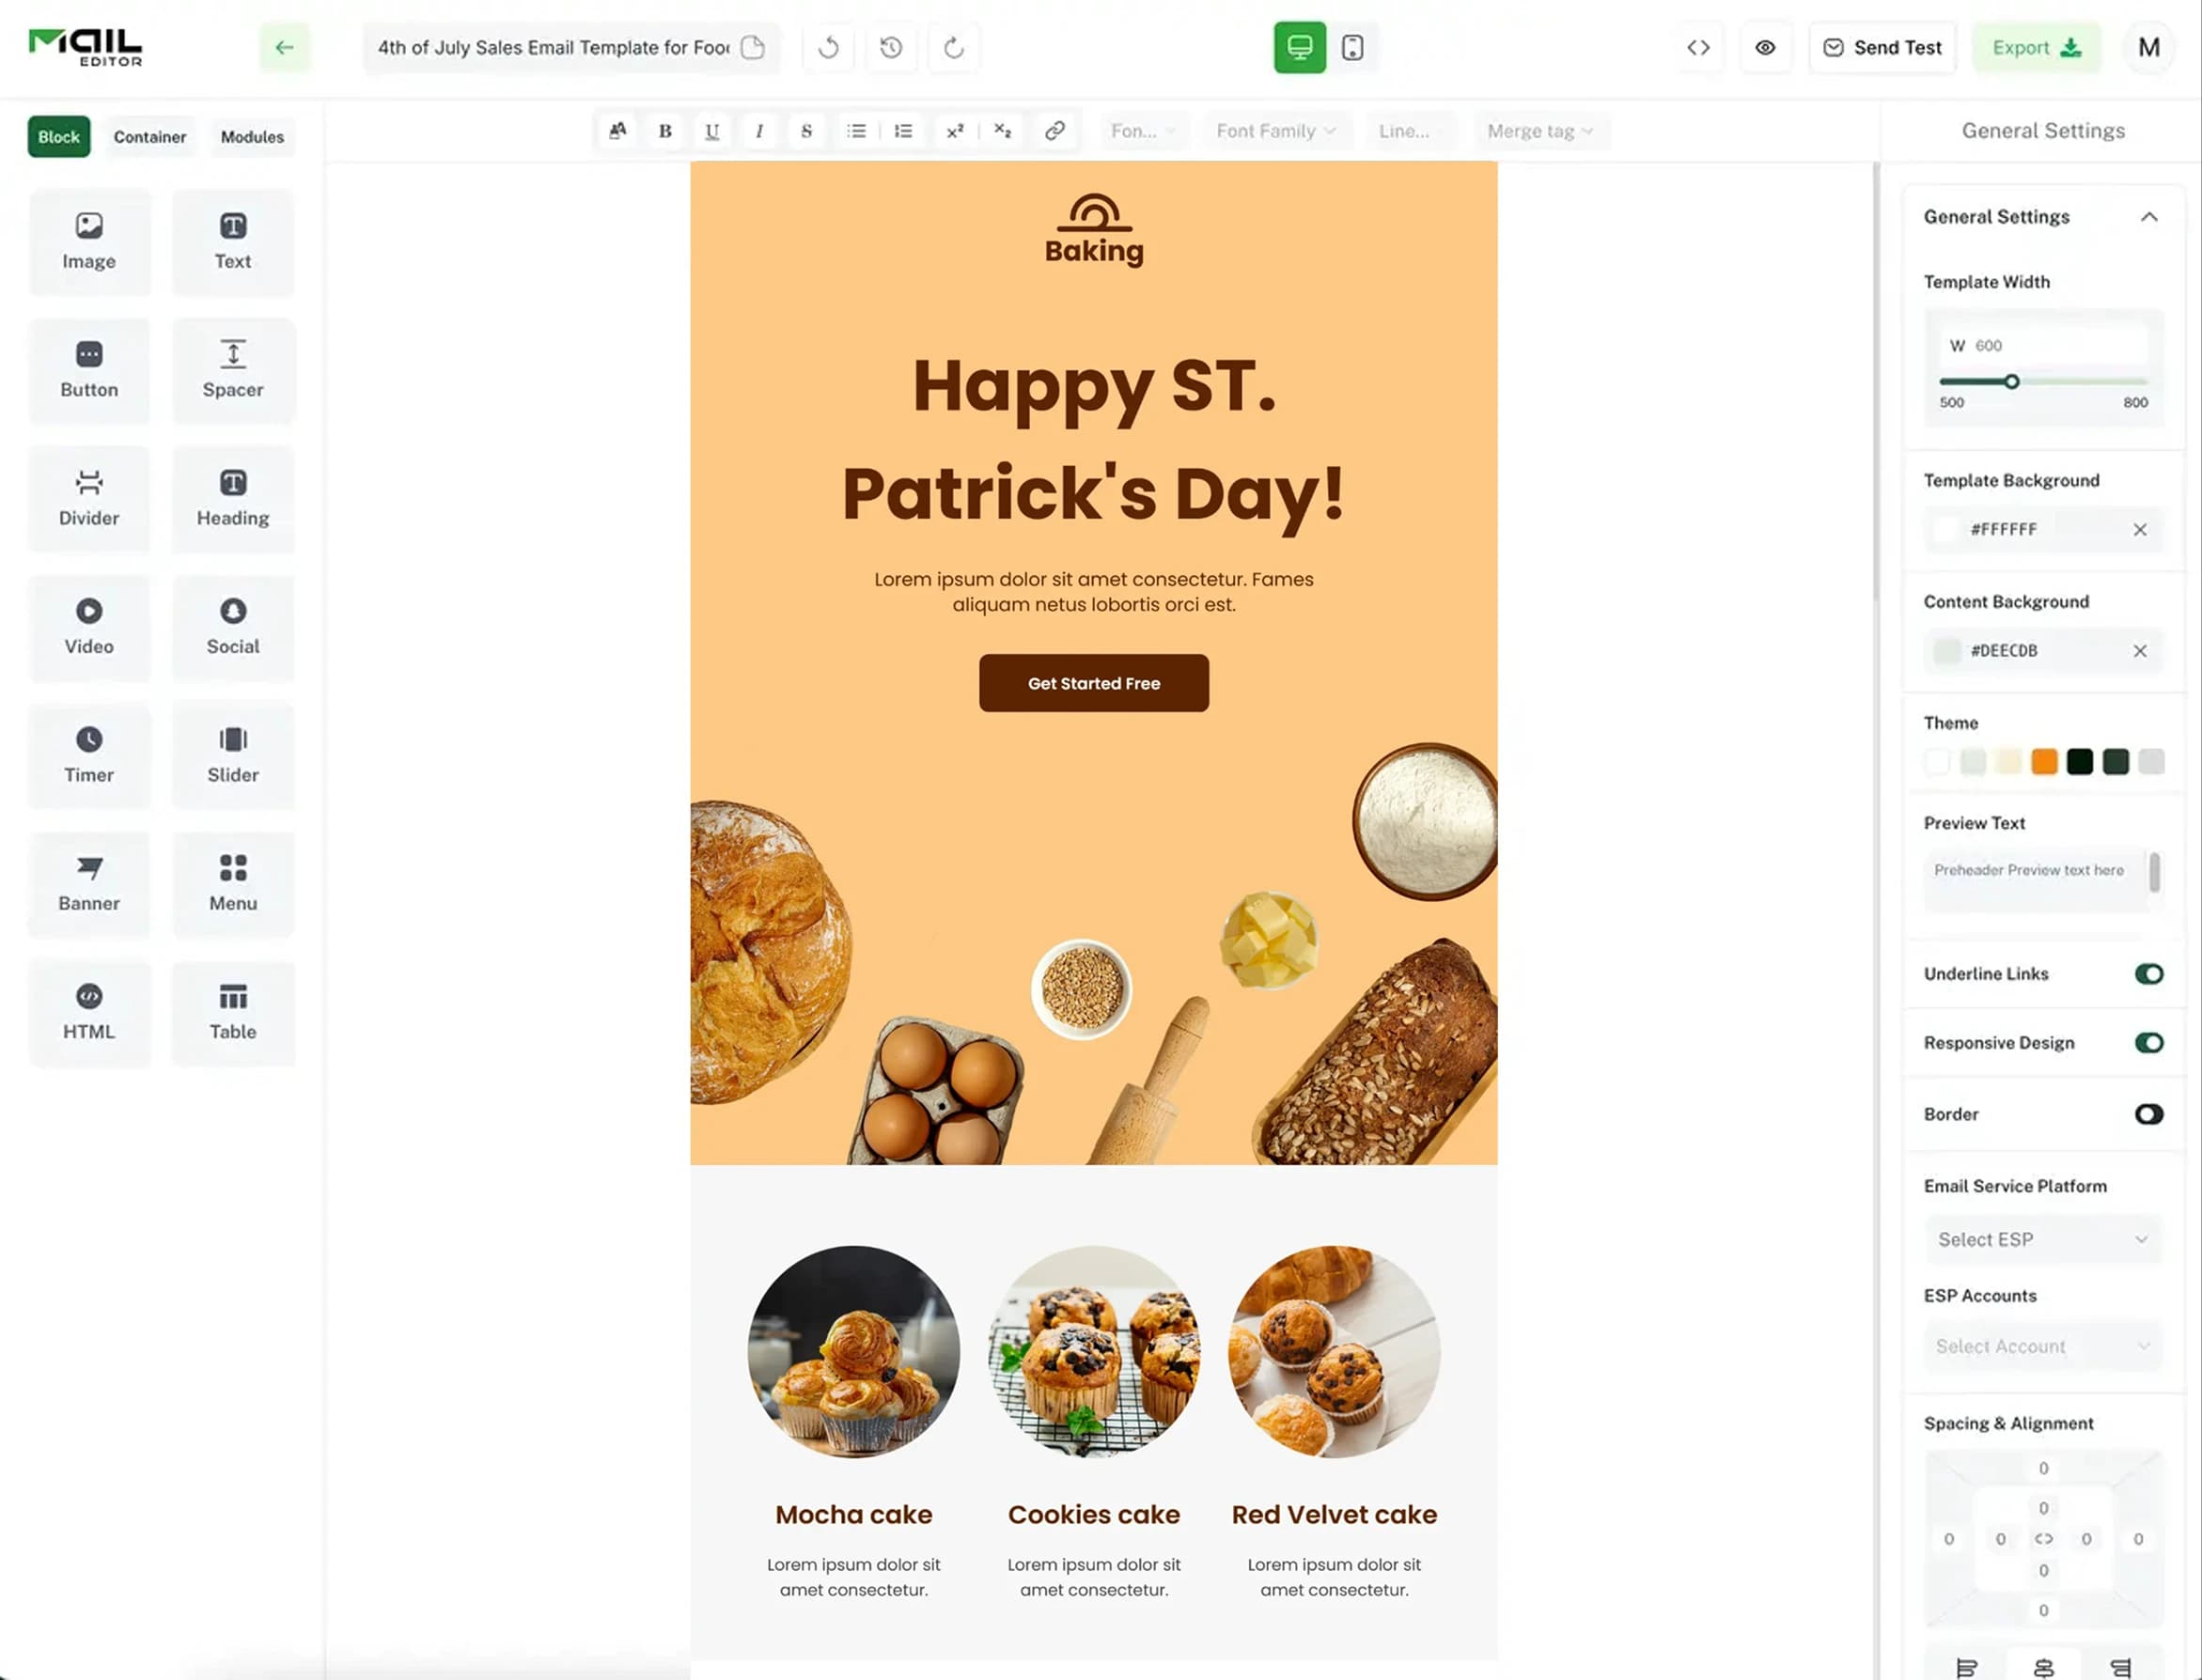Select the Mocha cake image
Image resolution: width=2202 pixels, height=1680 pixels.
click(853, 1351)
